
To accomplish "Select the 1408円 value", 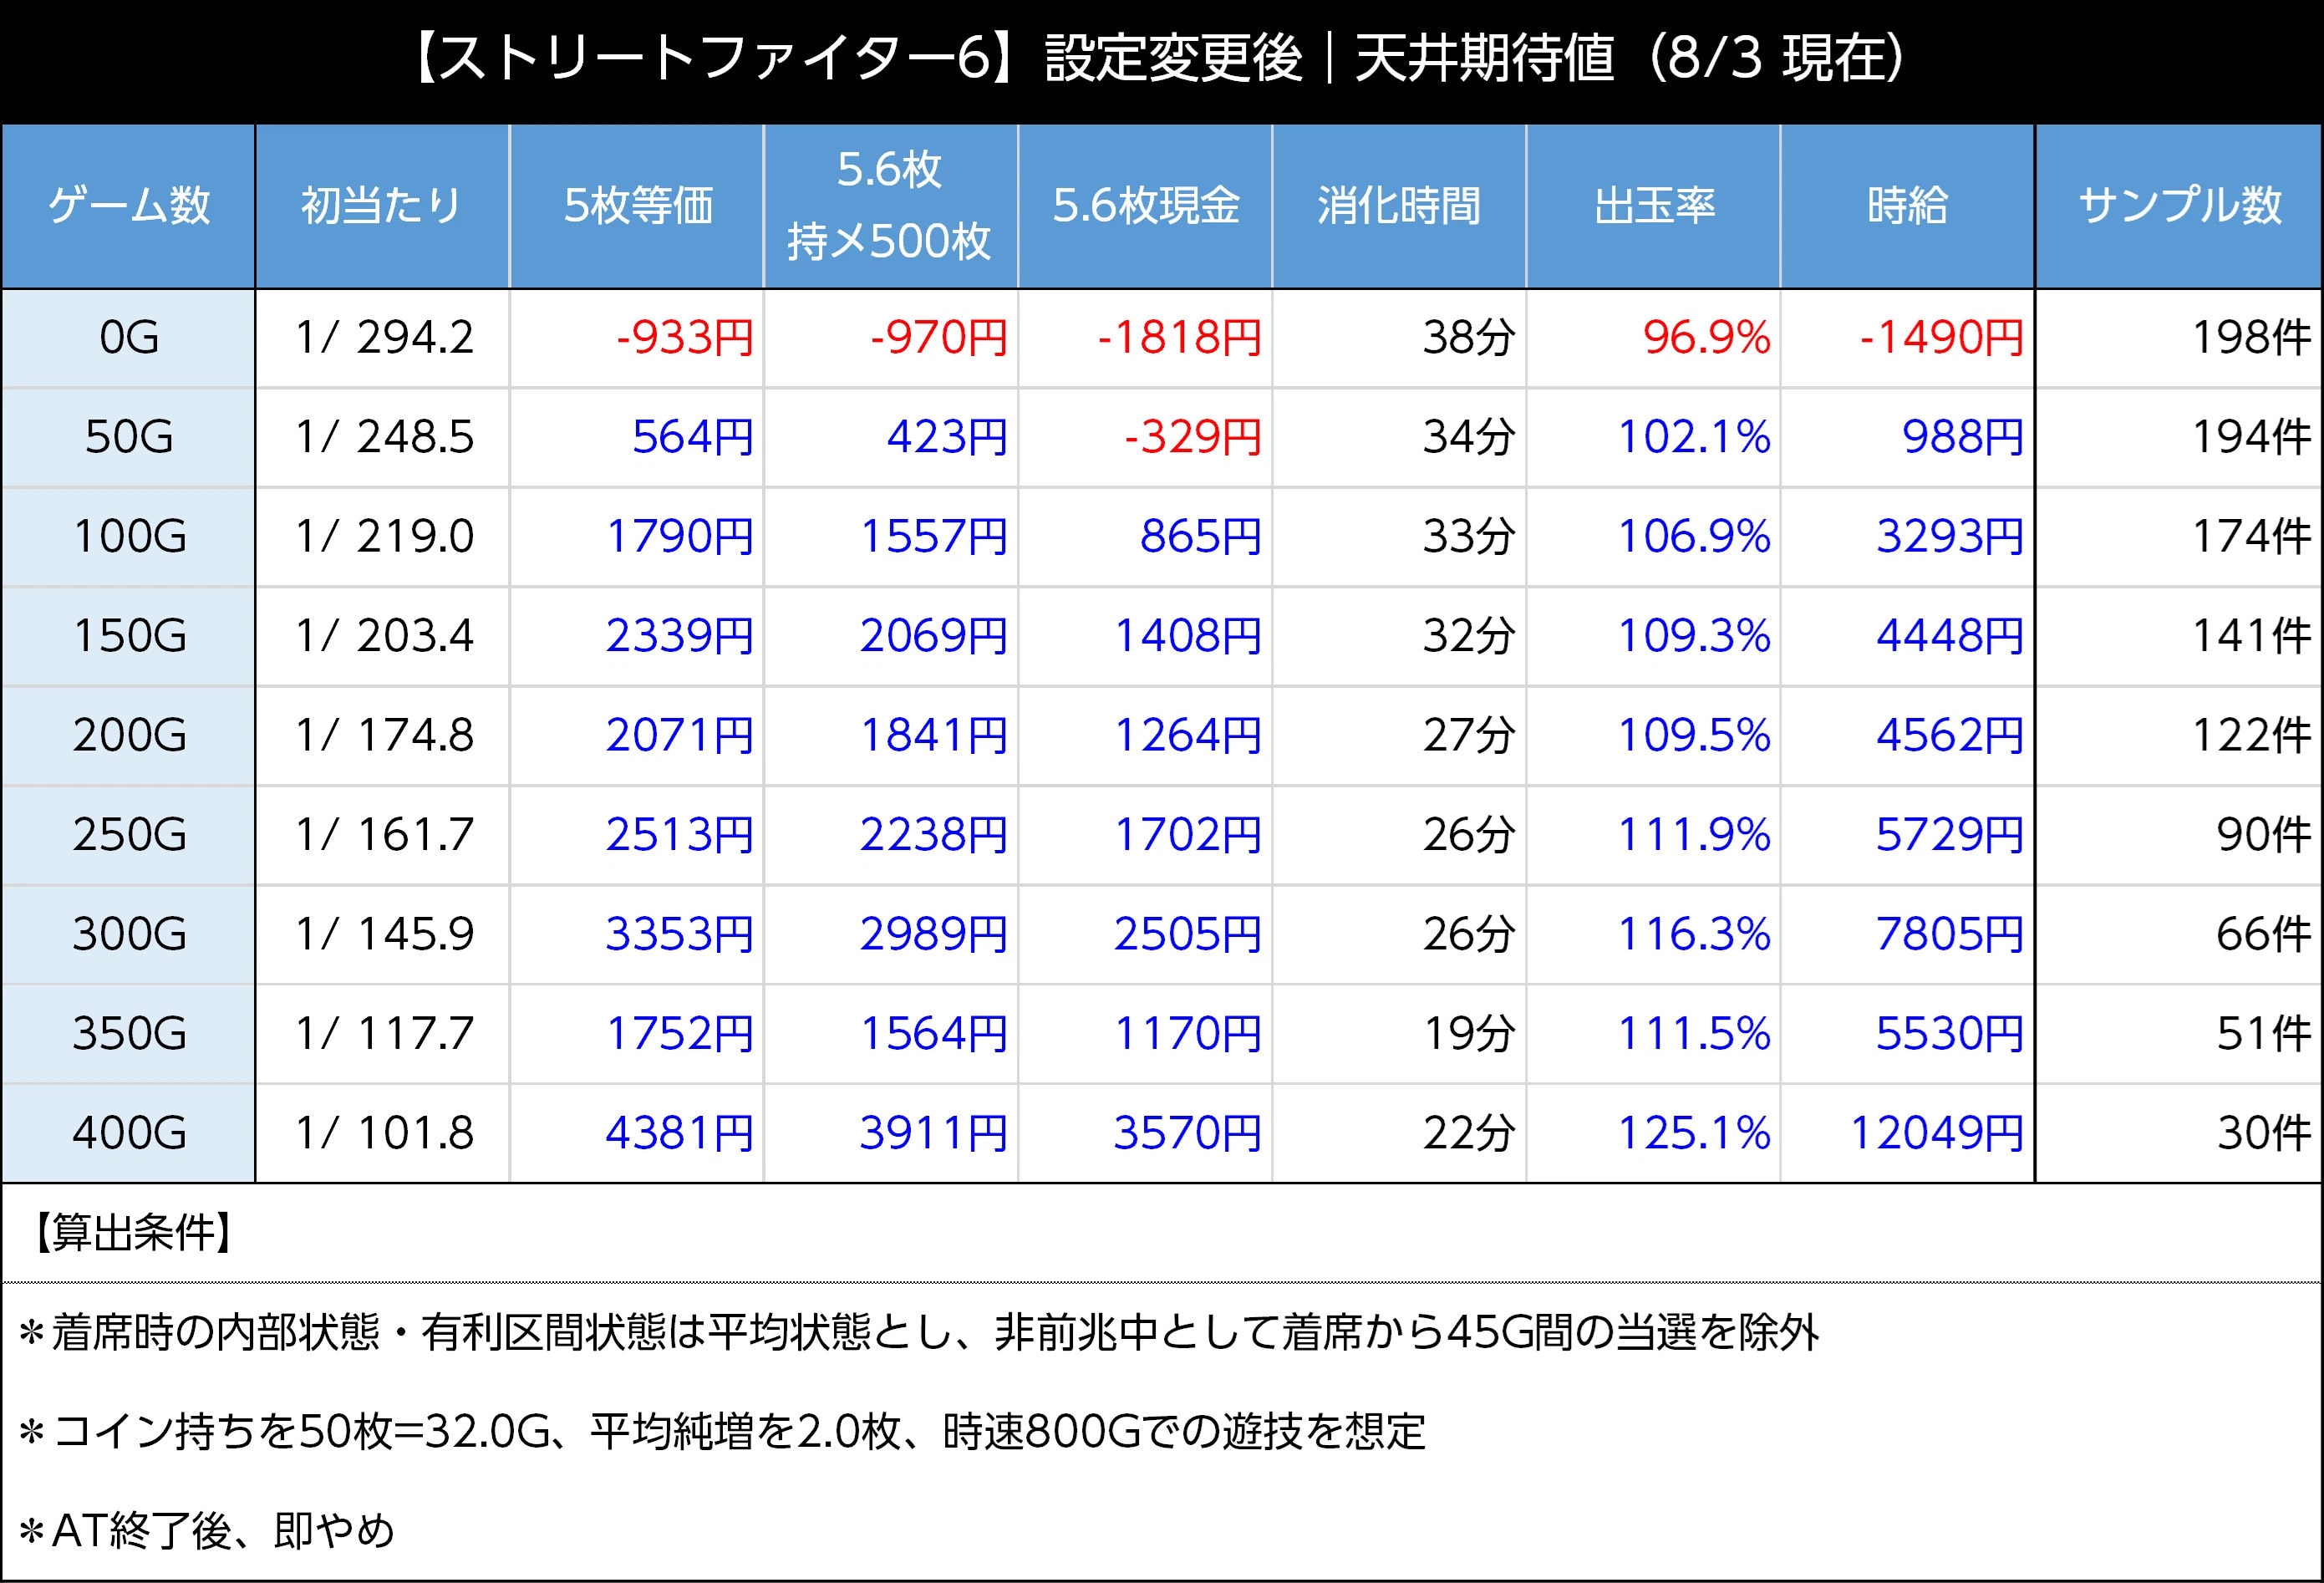I will pos(1188,636).
